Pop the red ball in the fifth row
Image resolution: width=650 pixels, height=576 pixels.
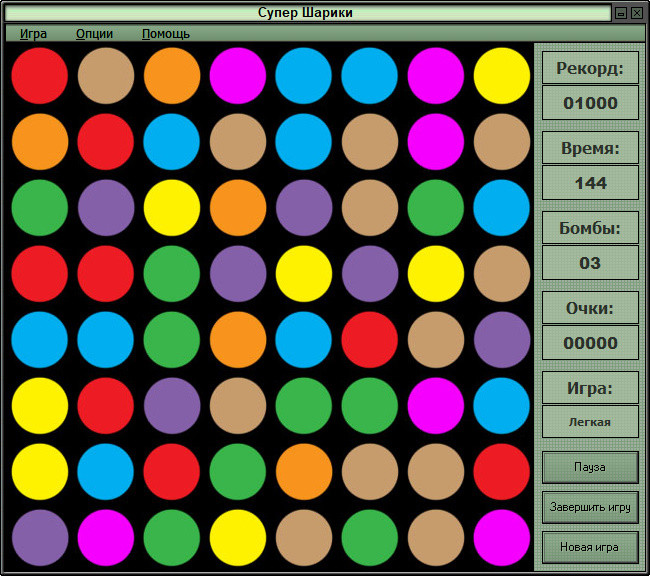tap(369, 340)
